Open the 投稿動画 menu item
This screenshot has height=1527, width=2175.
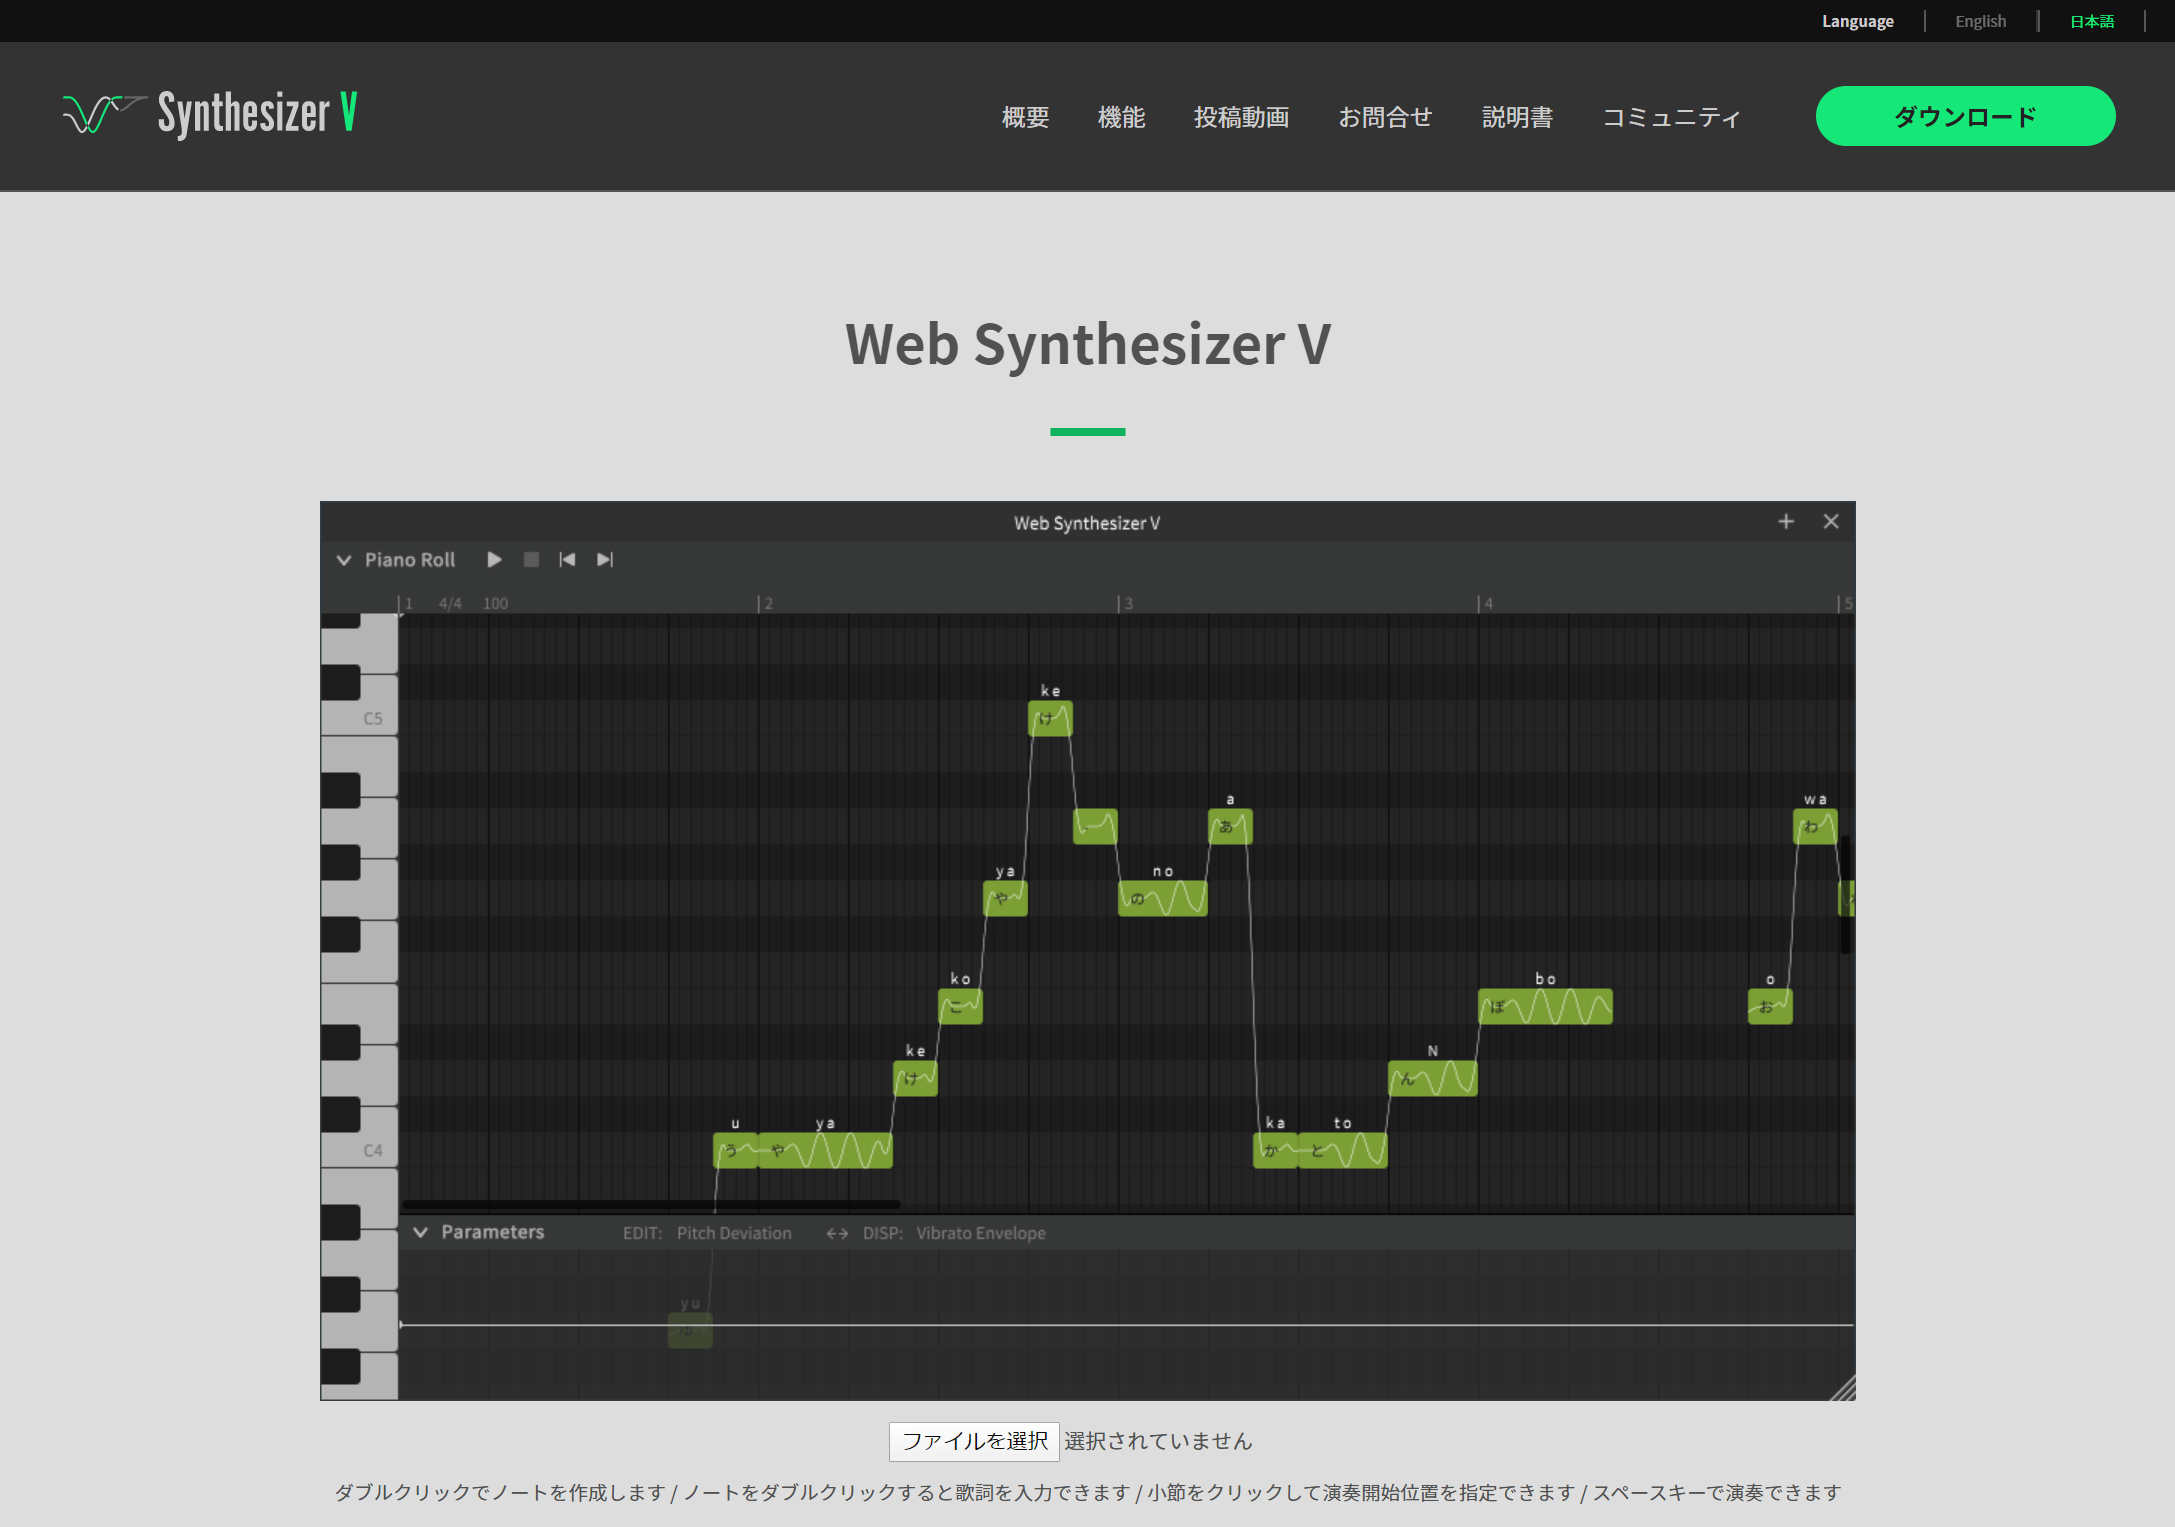[1241, 117]
